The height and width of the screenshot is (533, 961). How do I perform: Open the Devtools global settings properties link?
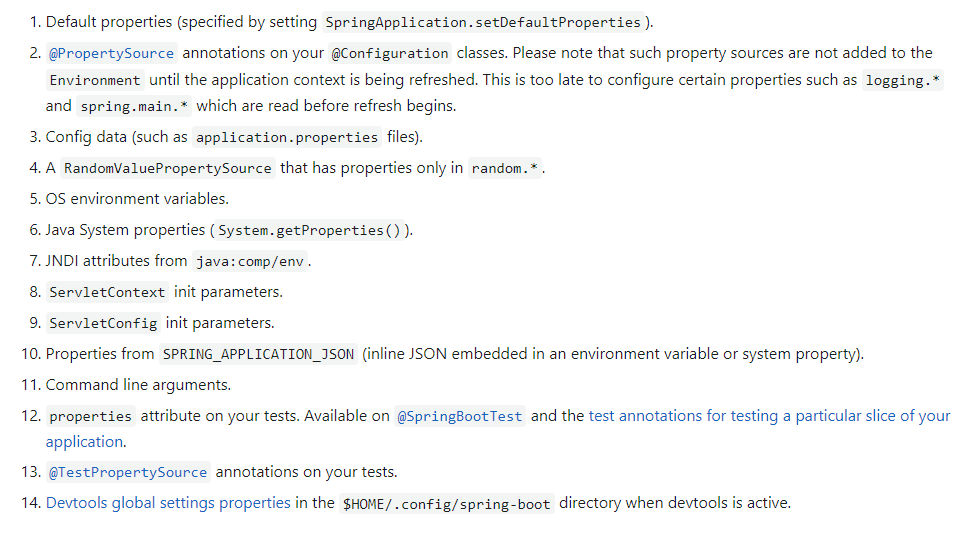point(168,503)
